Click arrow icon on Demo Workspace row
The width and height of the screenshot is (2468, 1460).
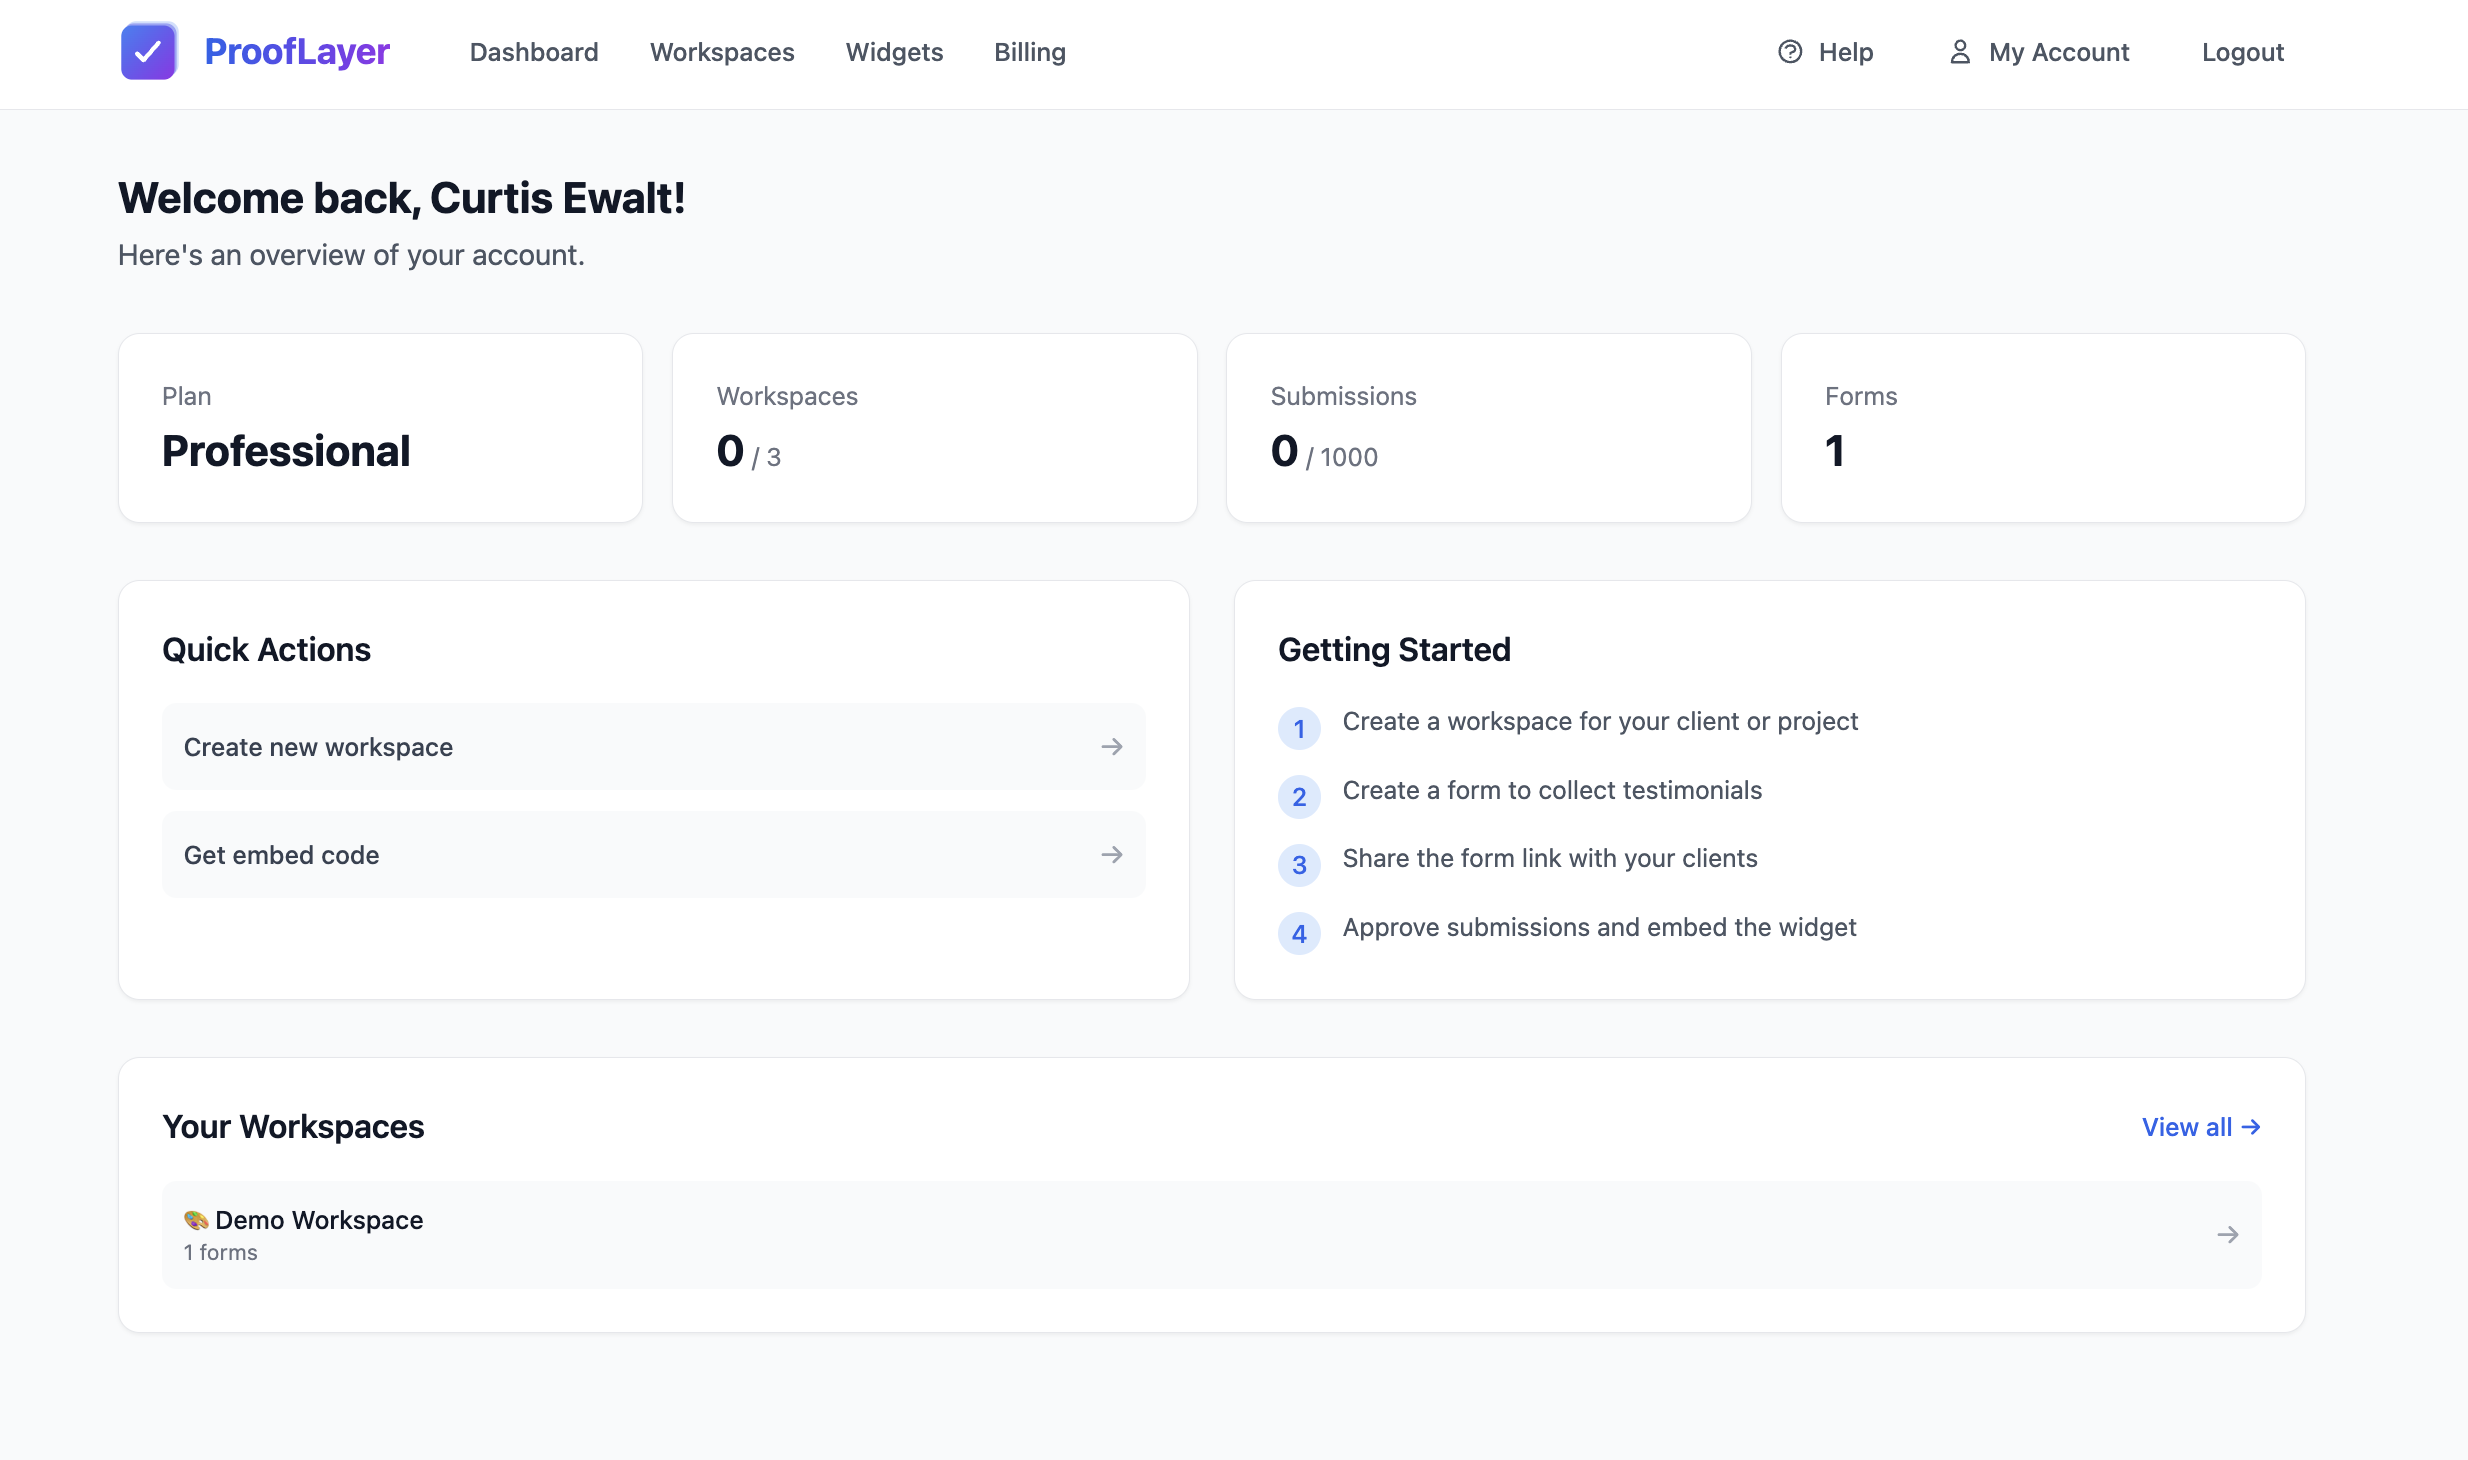2227,1235
